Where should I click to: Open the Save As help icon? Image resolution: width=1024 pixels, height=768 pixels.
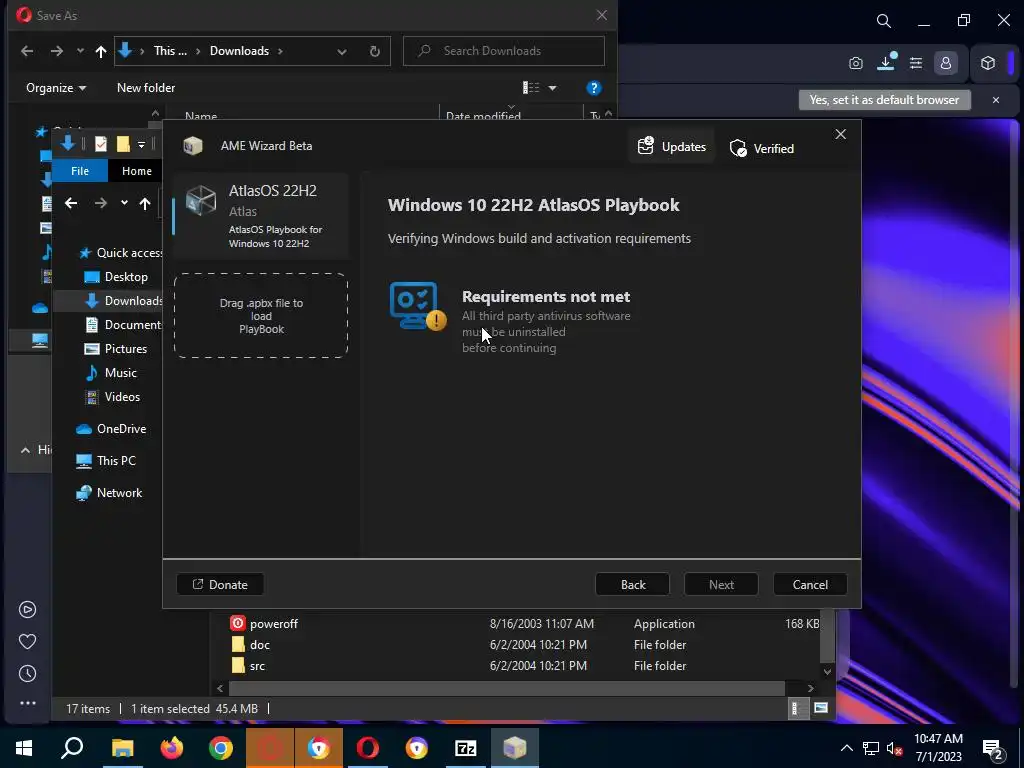pos(594,88)
